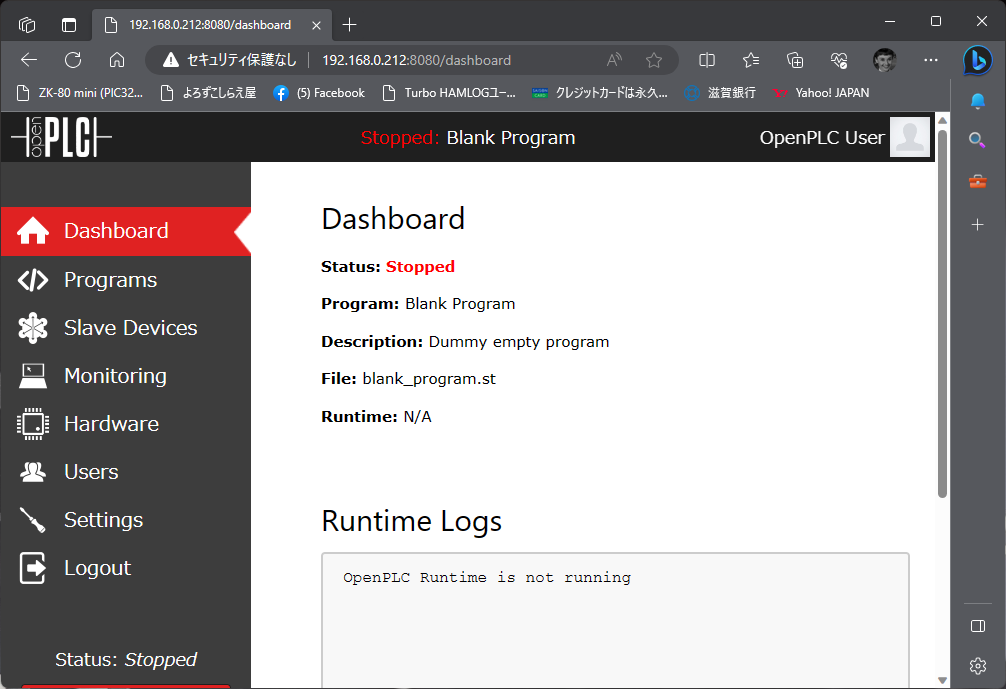Open the Dashboard sidebar item
The image size is (1006, 689).
126,231
